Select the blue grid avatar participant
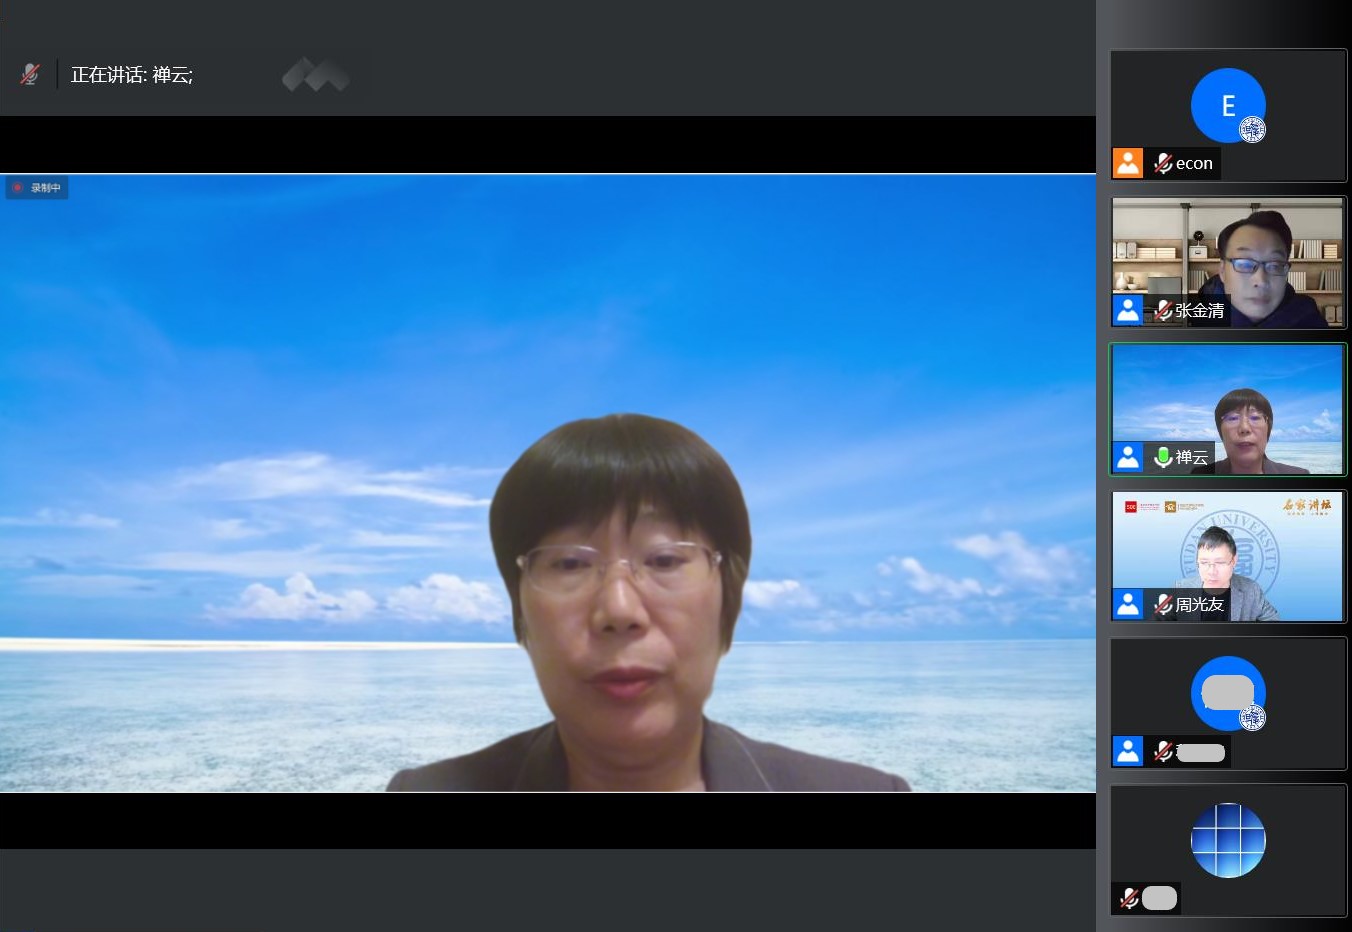The width and height of the screenshot is (1352, 932). 1228,840
